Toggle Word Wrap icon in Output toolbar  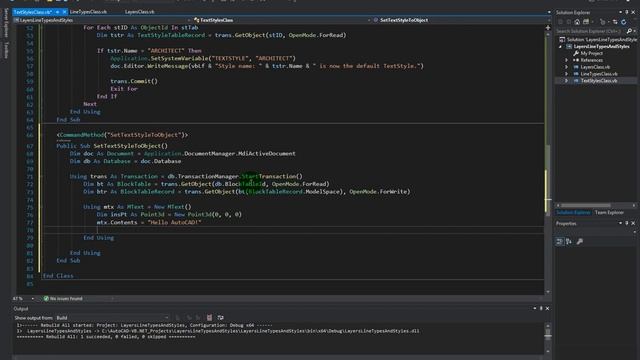pos(220,318)
